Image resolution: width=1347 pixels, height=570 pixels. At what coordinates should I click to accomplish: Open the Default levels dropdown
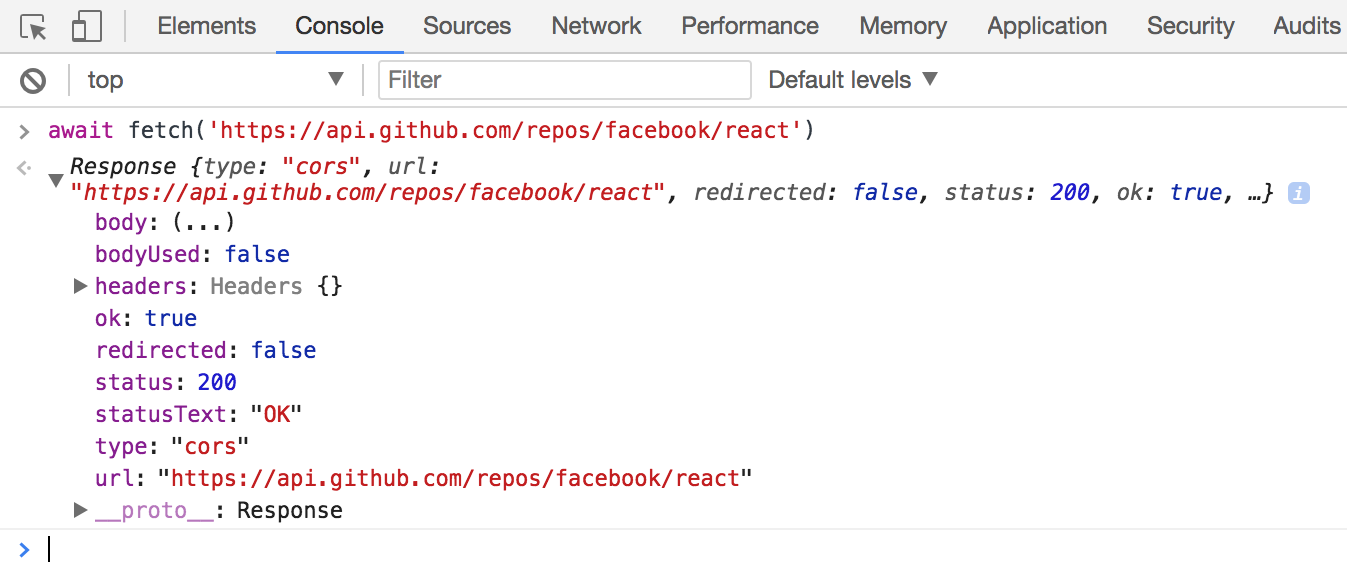click(853, 80)
